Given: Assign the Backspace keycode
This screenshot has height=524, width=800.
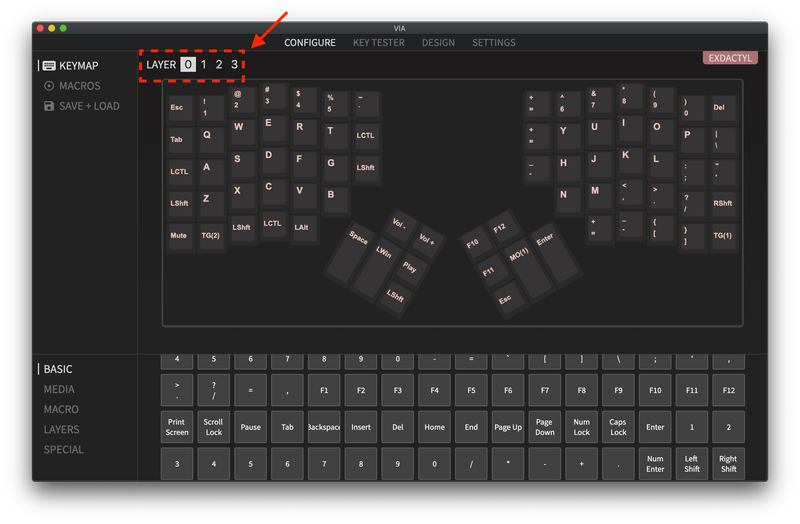Looking at the screenshot, I should coord(324,427).
